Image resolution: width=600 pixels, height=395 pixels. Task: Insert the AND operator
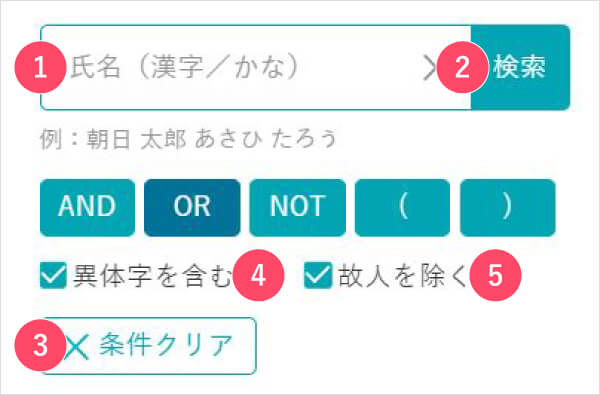pos(87,207)
